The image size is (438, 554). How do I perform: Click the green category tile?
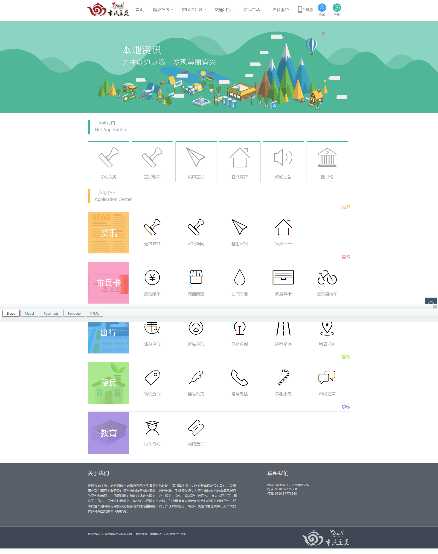pos(108,383)
